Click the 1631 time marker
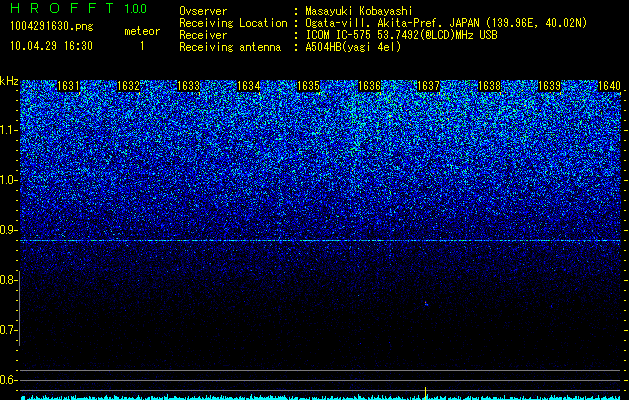This screenshot has height=400, width=629. (69, 86)
